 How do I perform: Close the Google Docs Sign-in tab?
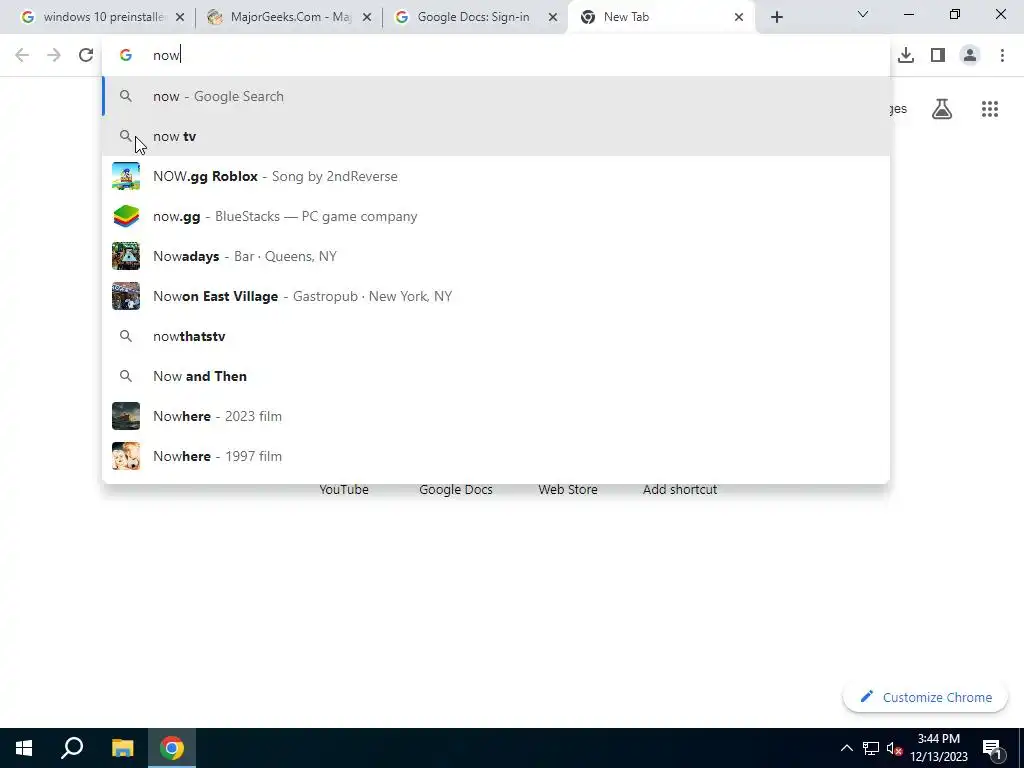coord(553,17)
